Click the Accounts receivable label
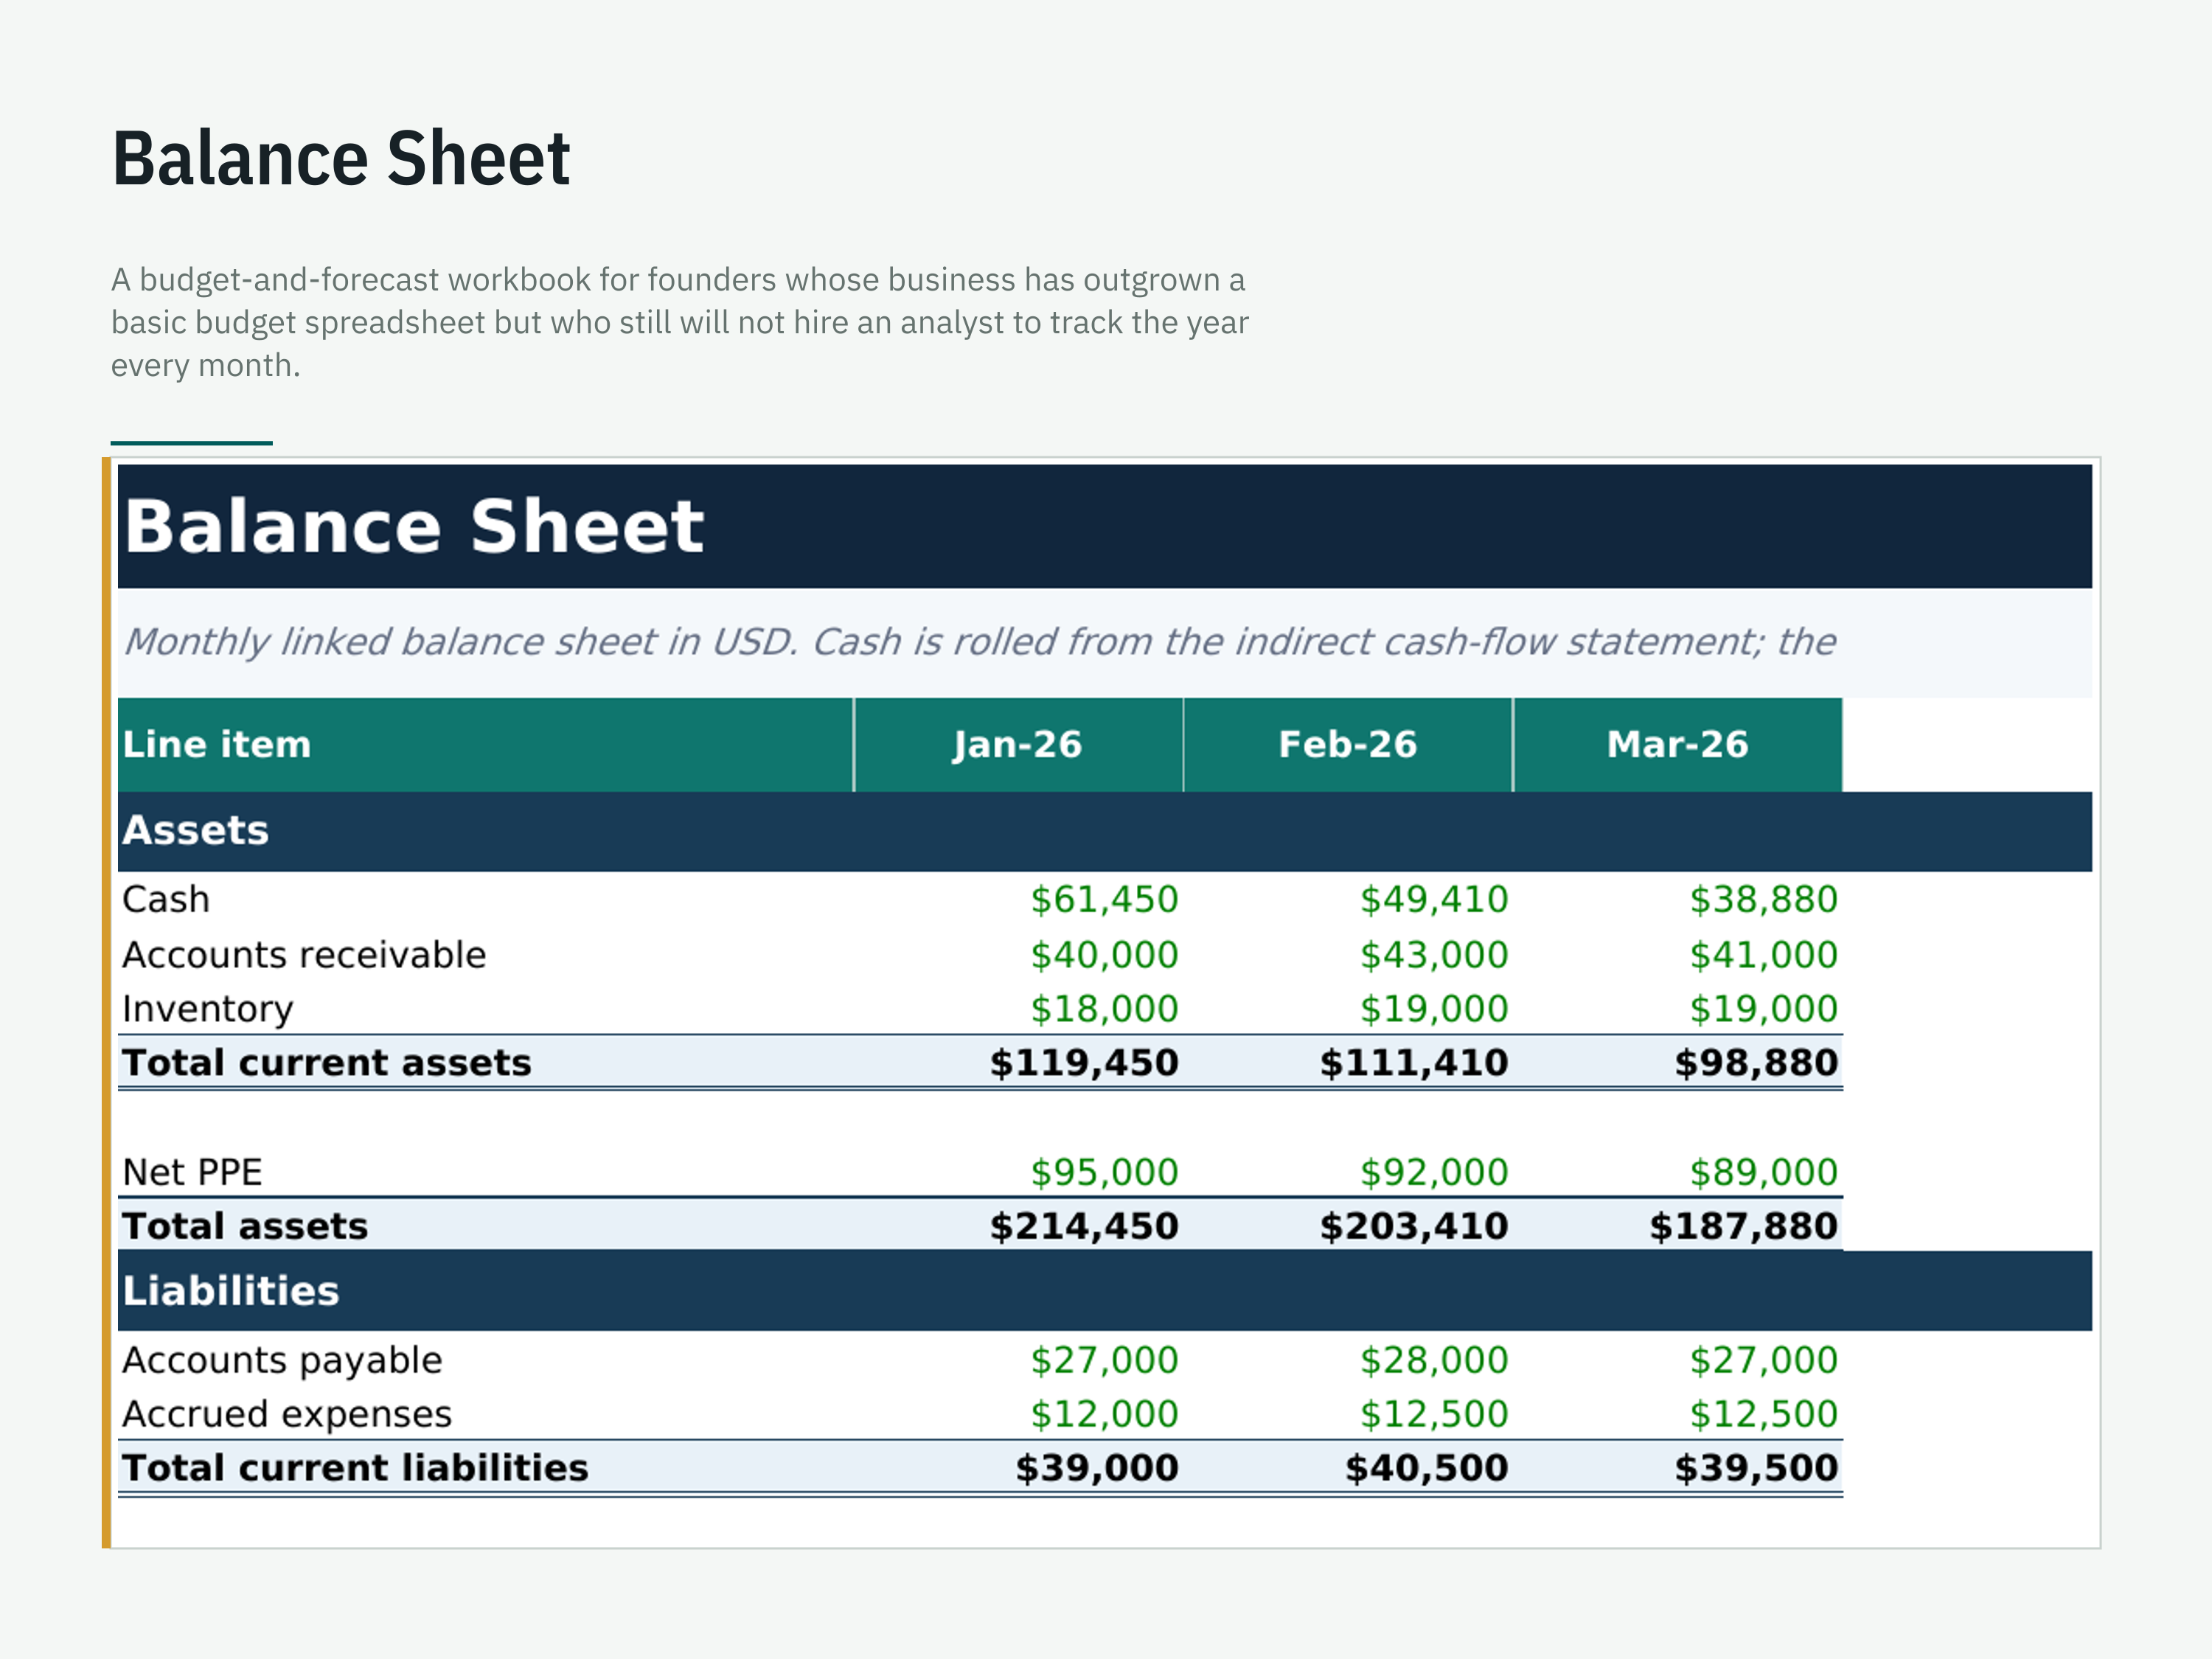The image size is (2212, 1659). (304, 955)
